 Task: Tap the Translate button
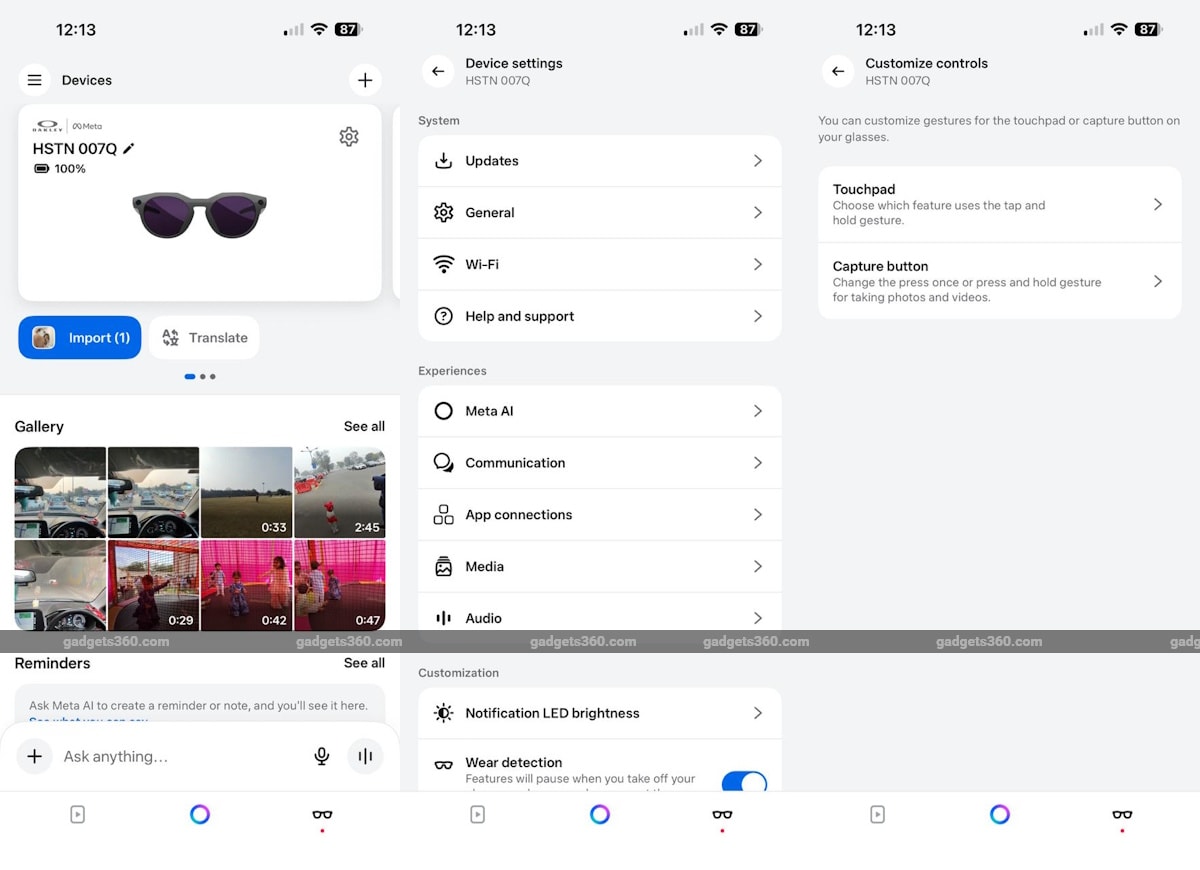click(205, 338)
